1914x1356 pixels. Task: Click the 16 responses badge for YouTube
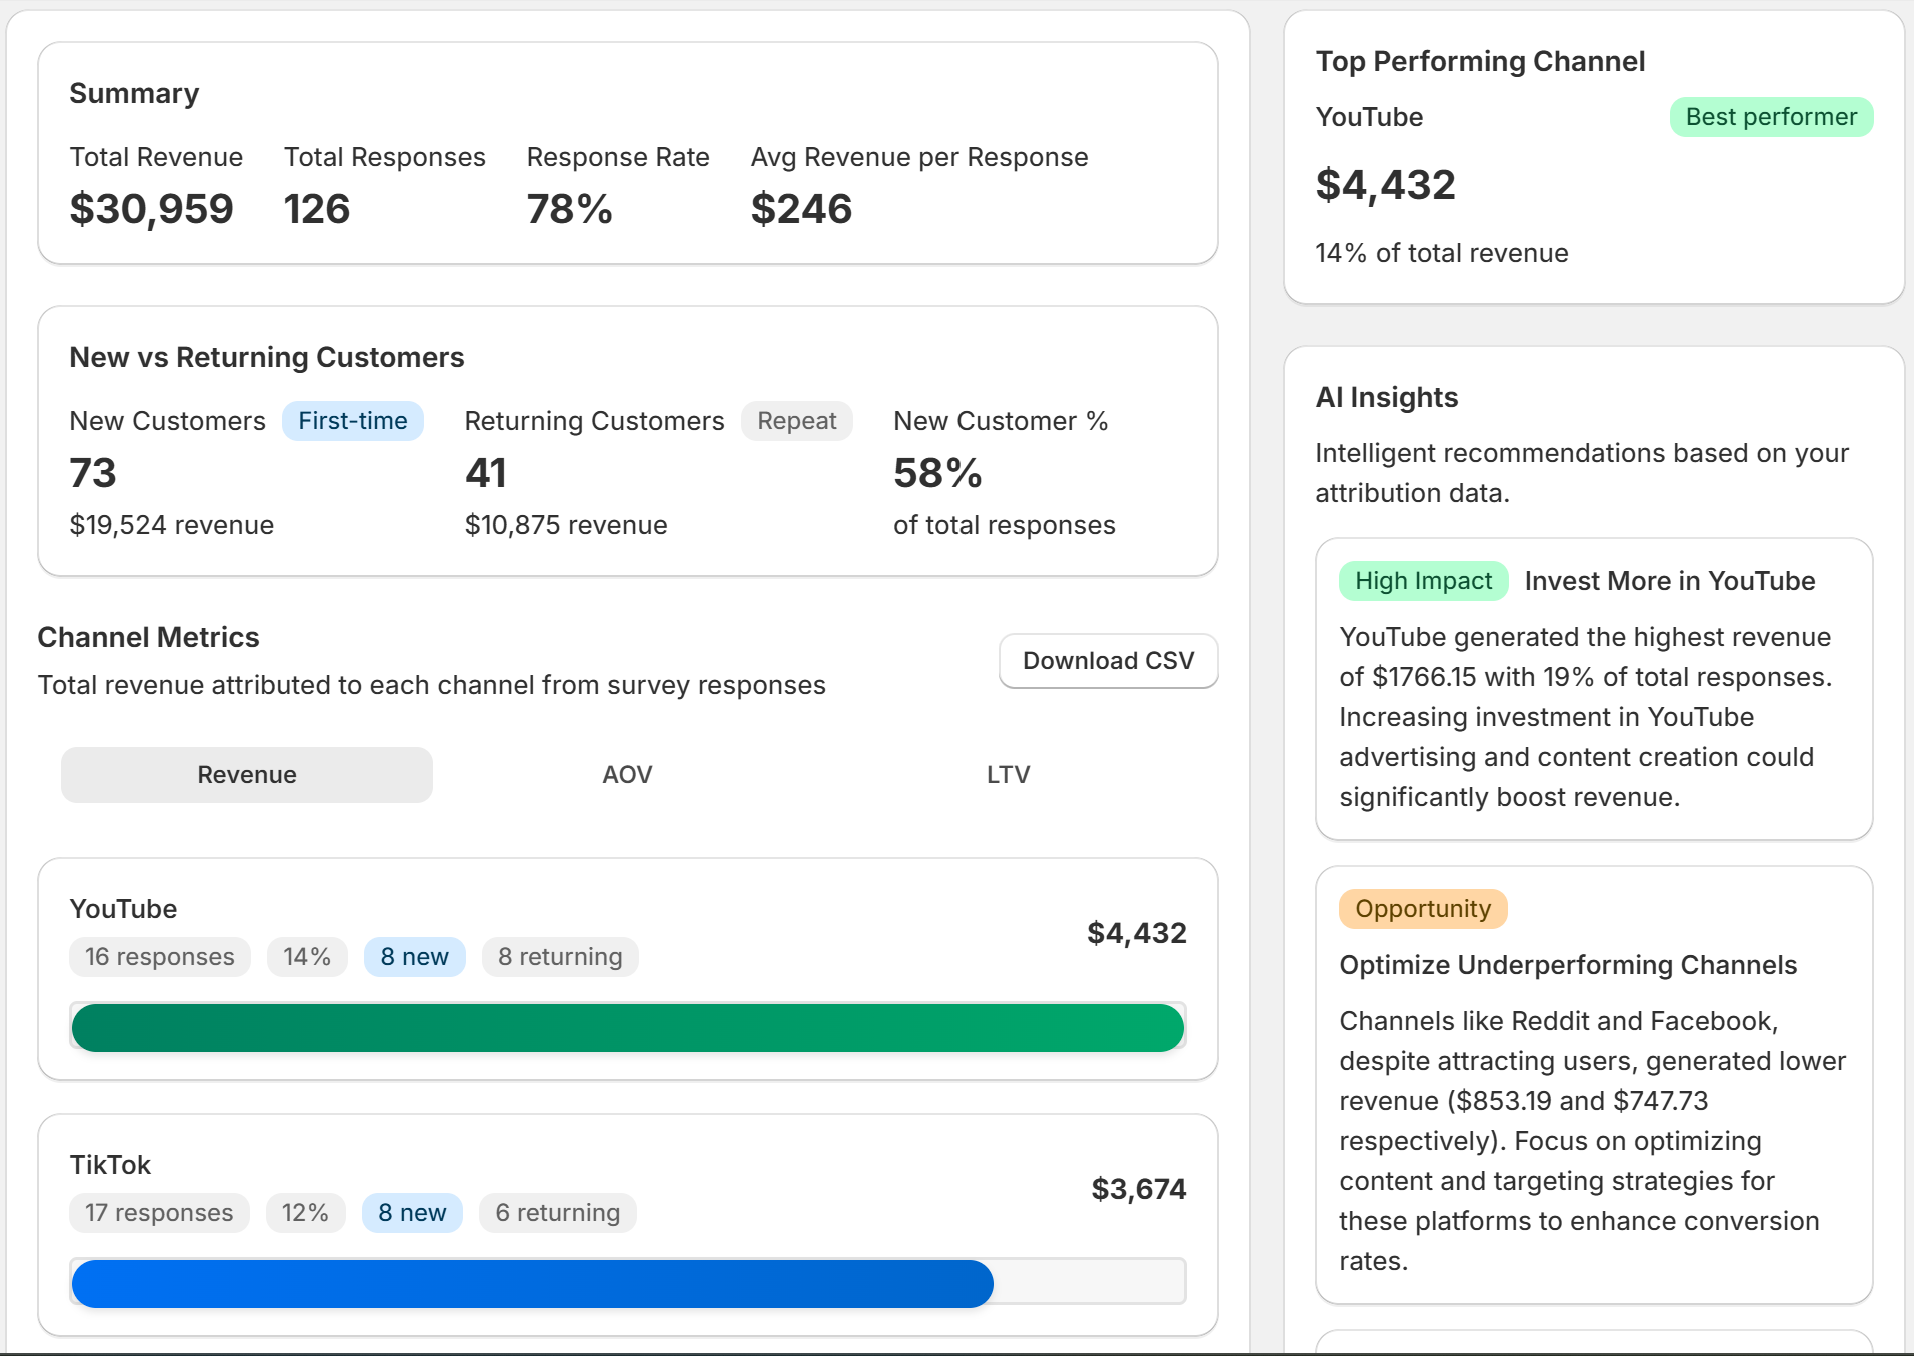click(x=159, y=956)
